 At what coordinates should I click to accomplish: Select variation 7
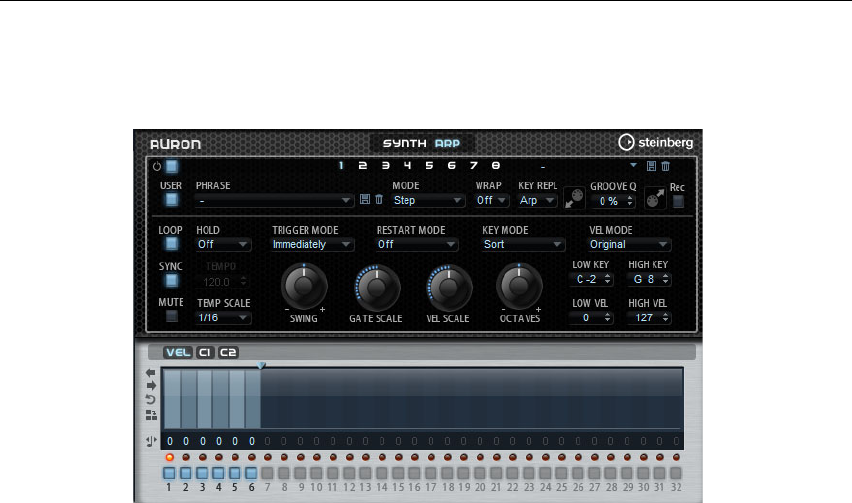point(474,166)
